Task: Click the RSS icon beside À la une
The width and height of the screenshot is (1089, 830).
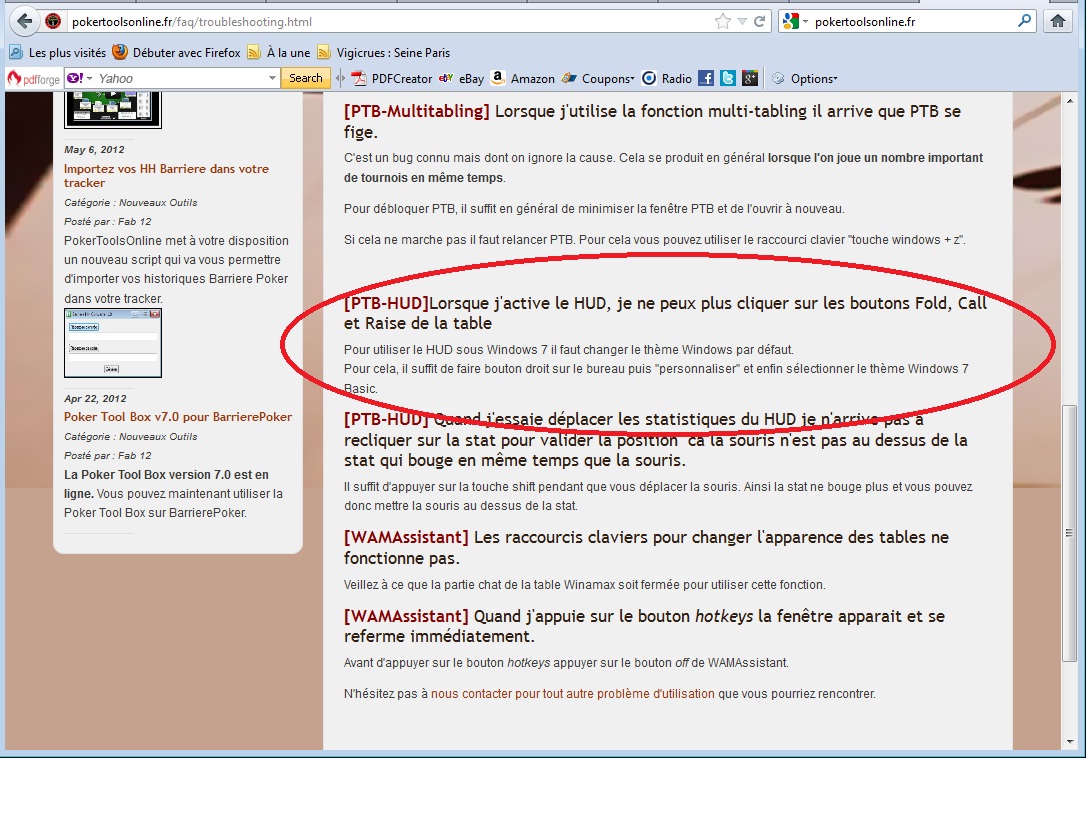Action: [254, 53]
